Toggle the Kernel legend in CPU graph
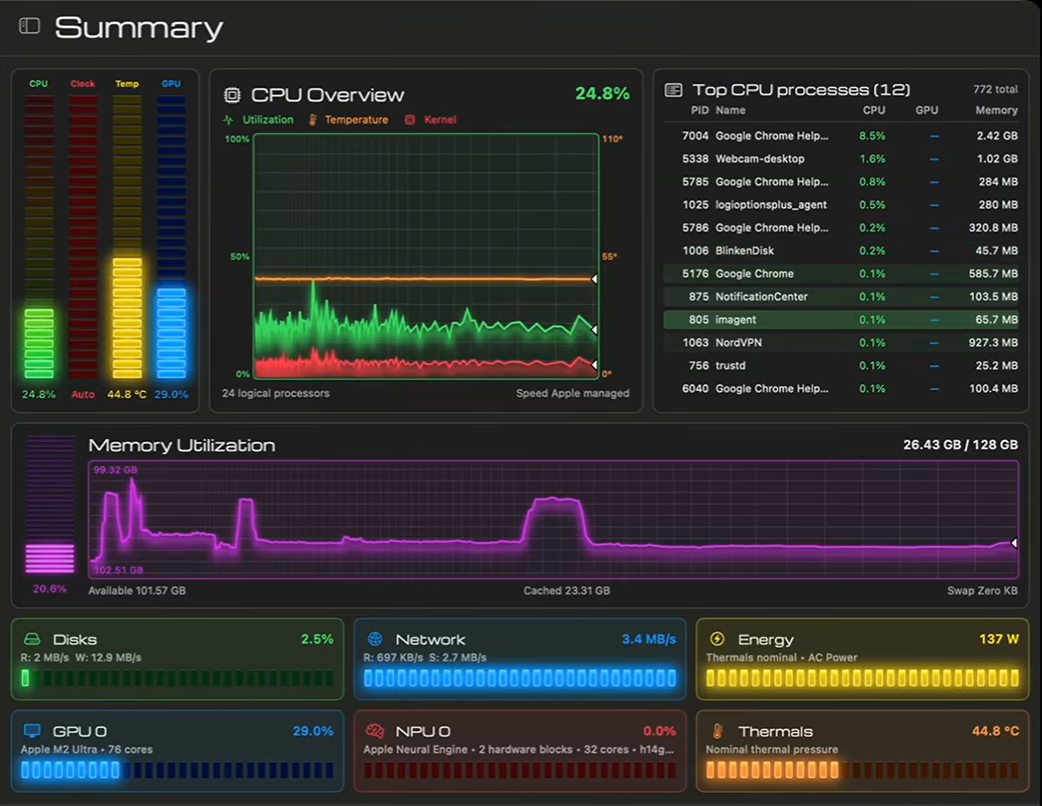The width and height of the screenshot is (1042, 806). click(x=431, y=120)
